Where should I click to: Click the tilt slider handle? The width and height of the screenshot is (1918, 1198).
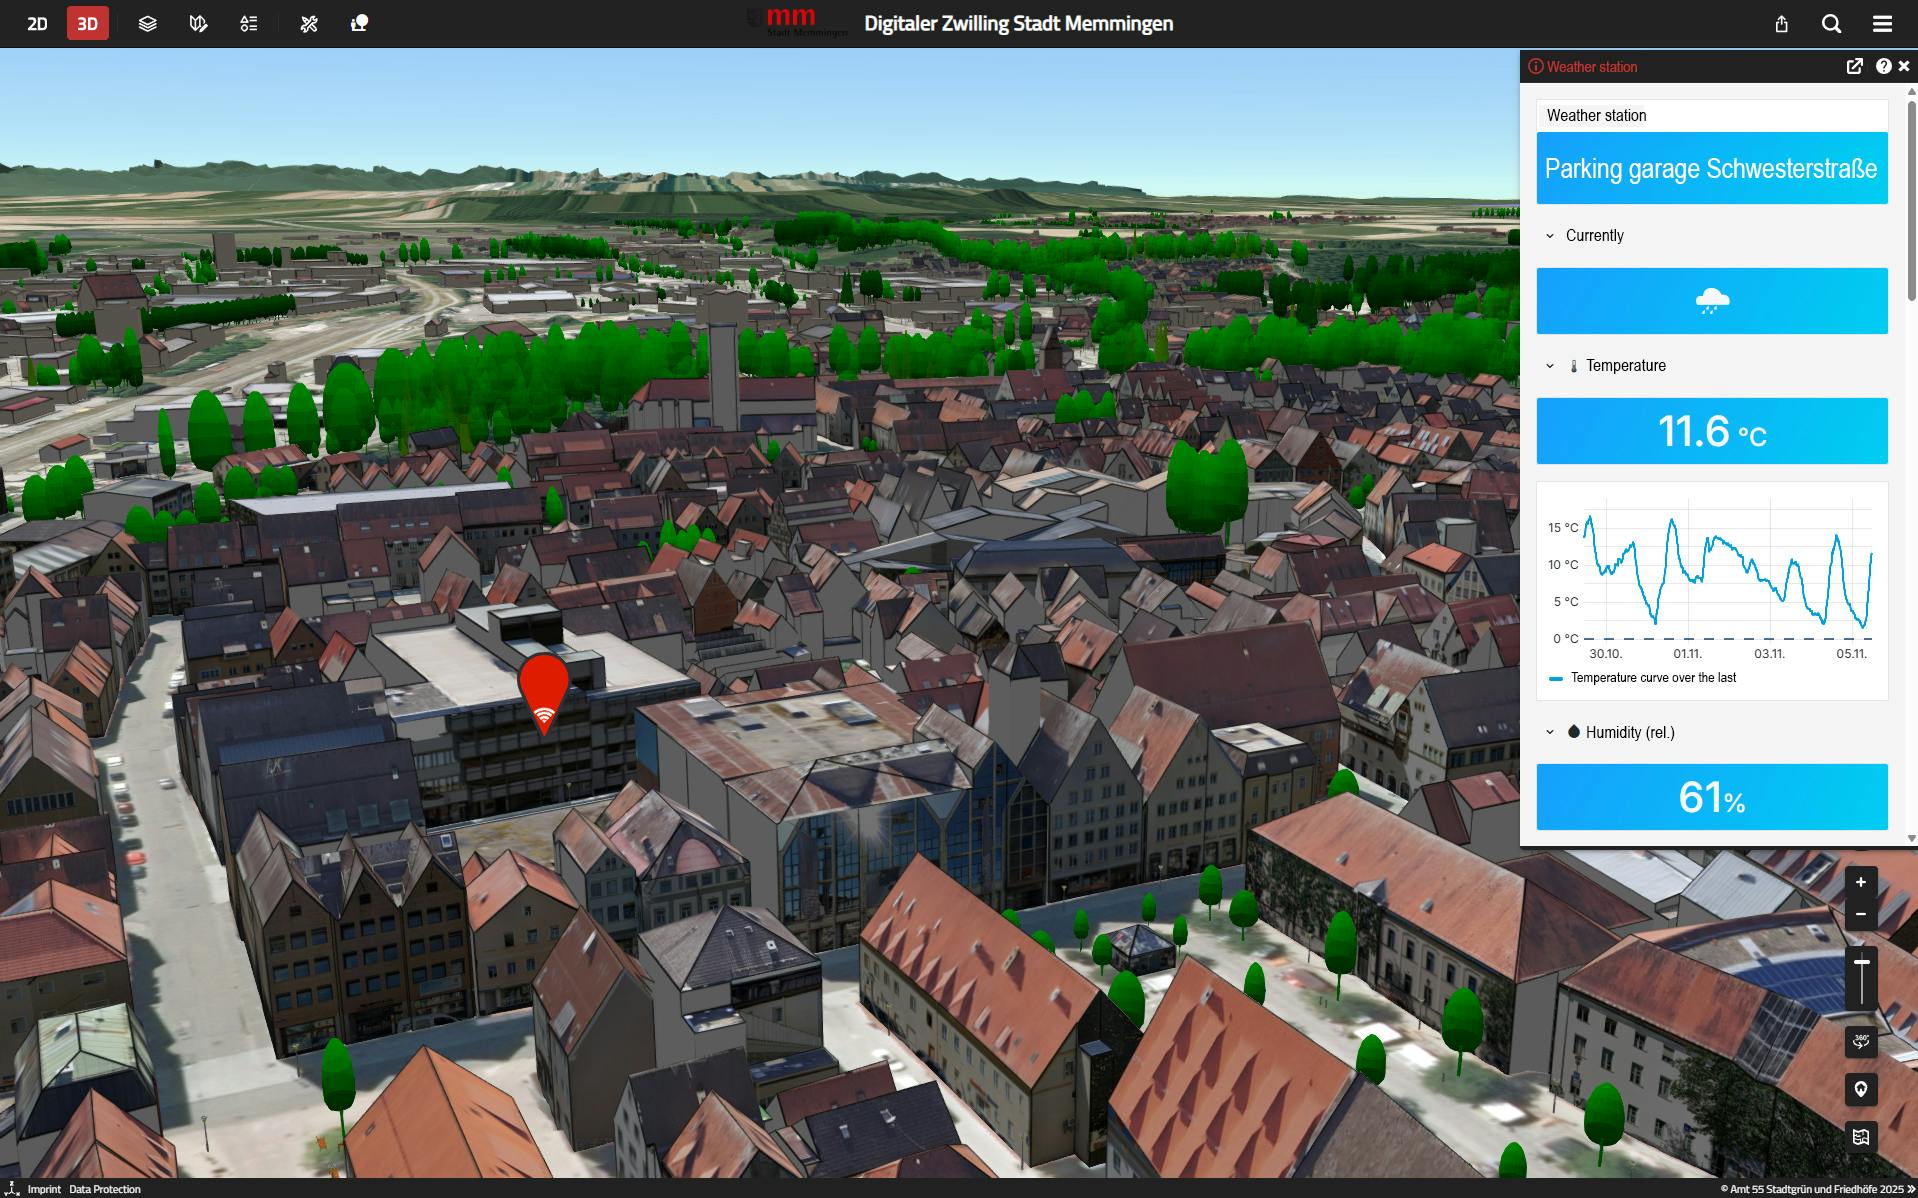click(1861, 963)
